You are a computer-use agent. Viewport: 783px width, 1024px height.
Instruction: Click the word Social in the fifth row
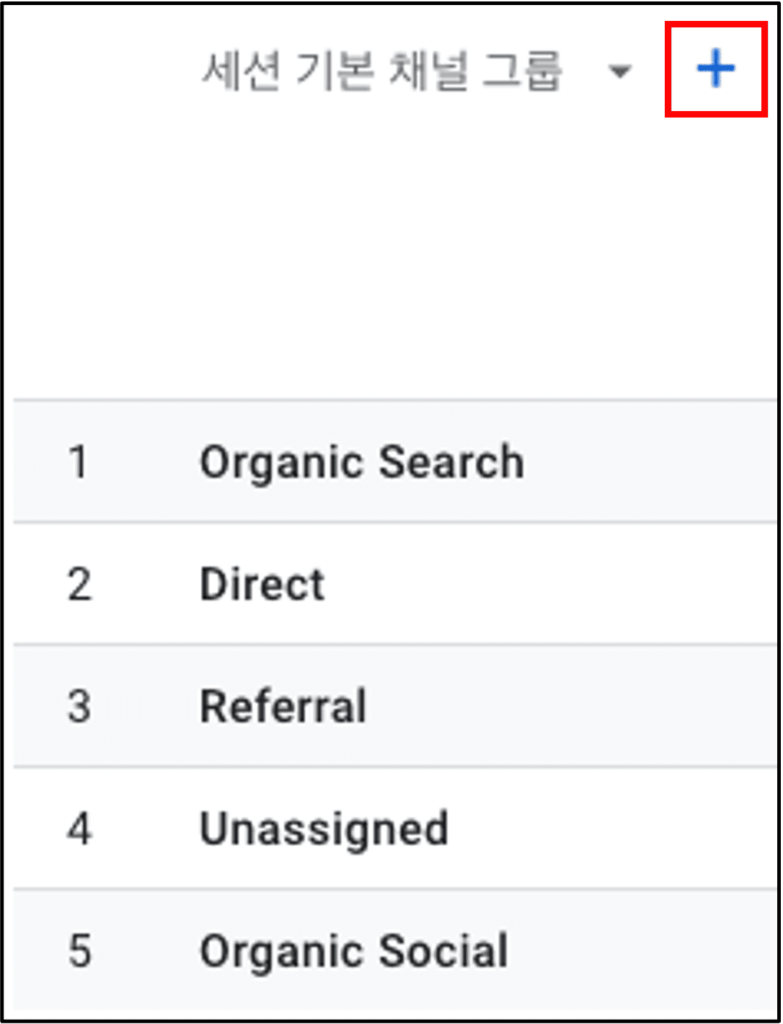(x=444, y=950)
